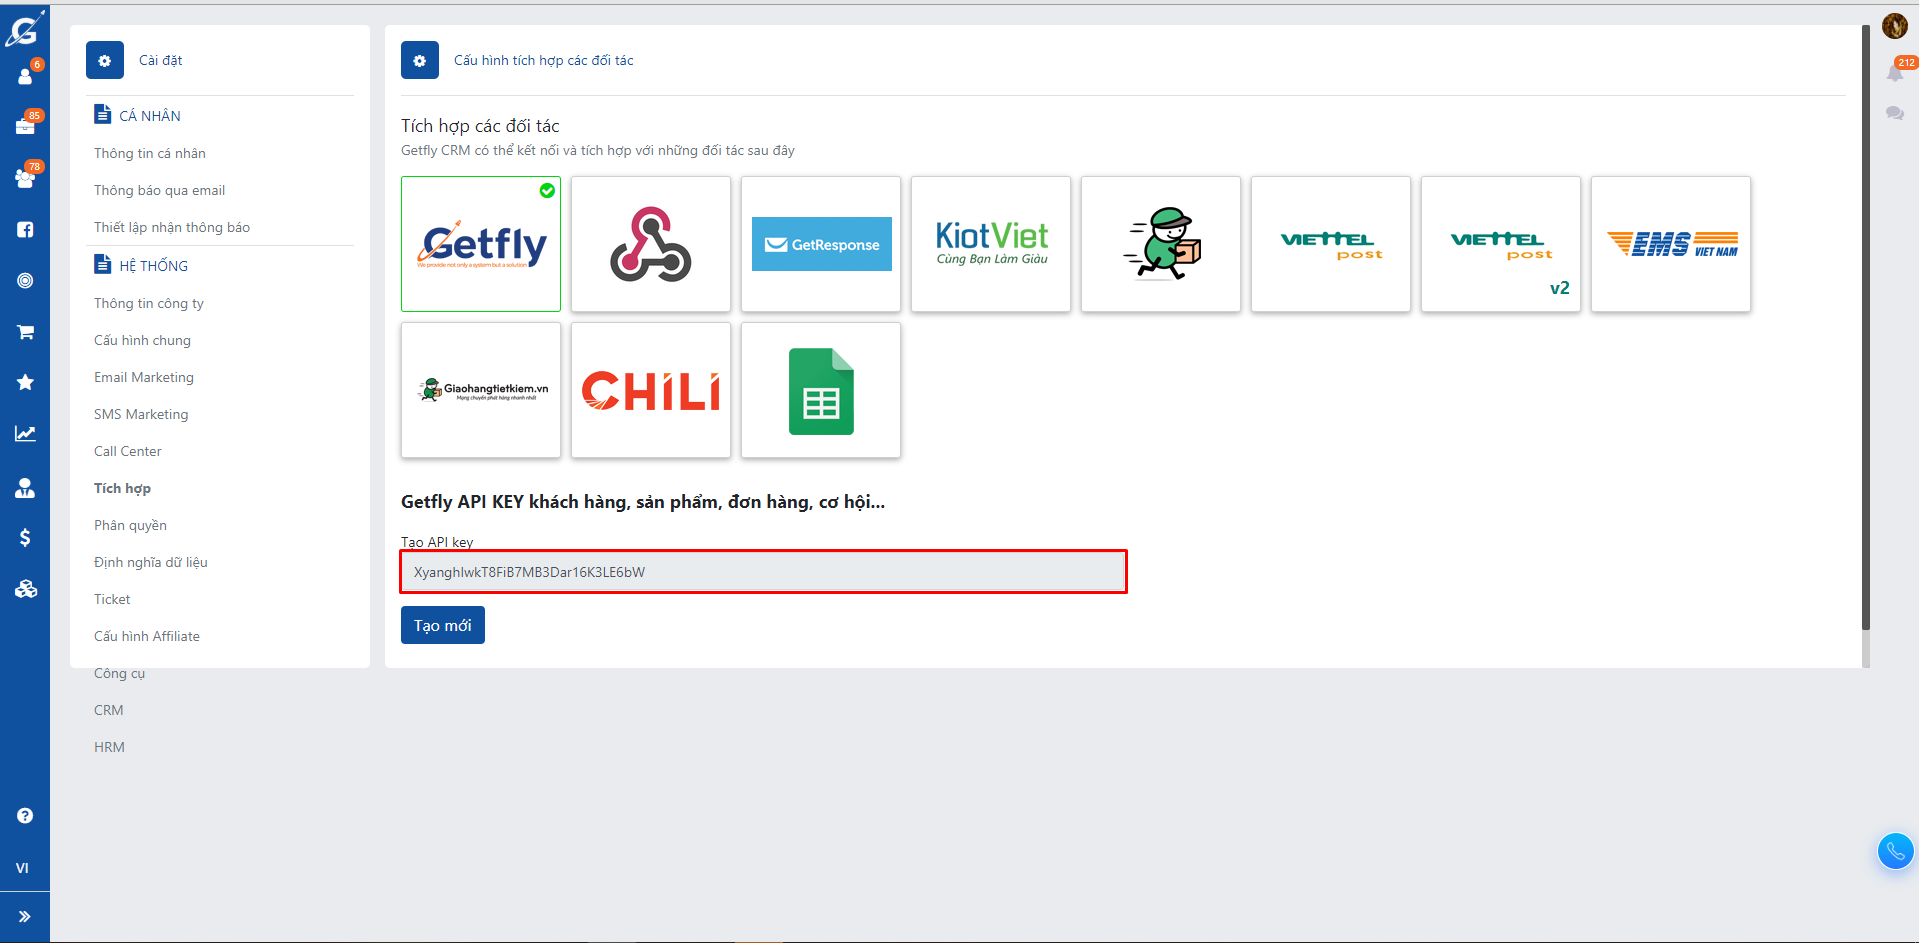The image size is (1919, 943).
Task: Open notifications bell with 212 badge
Action: [1894, 74]
